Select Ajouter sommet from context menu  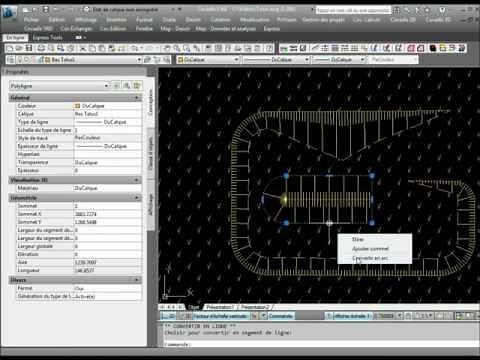[x=370, y=249]
